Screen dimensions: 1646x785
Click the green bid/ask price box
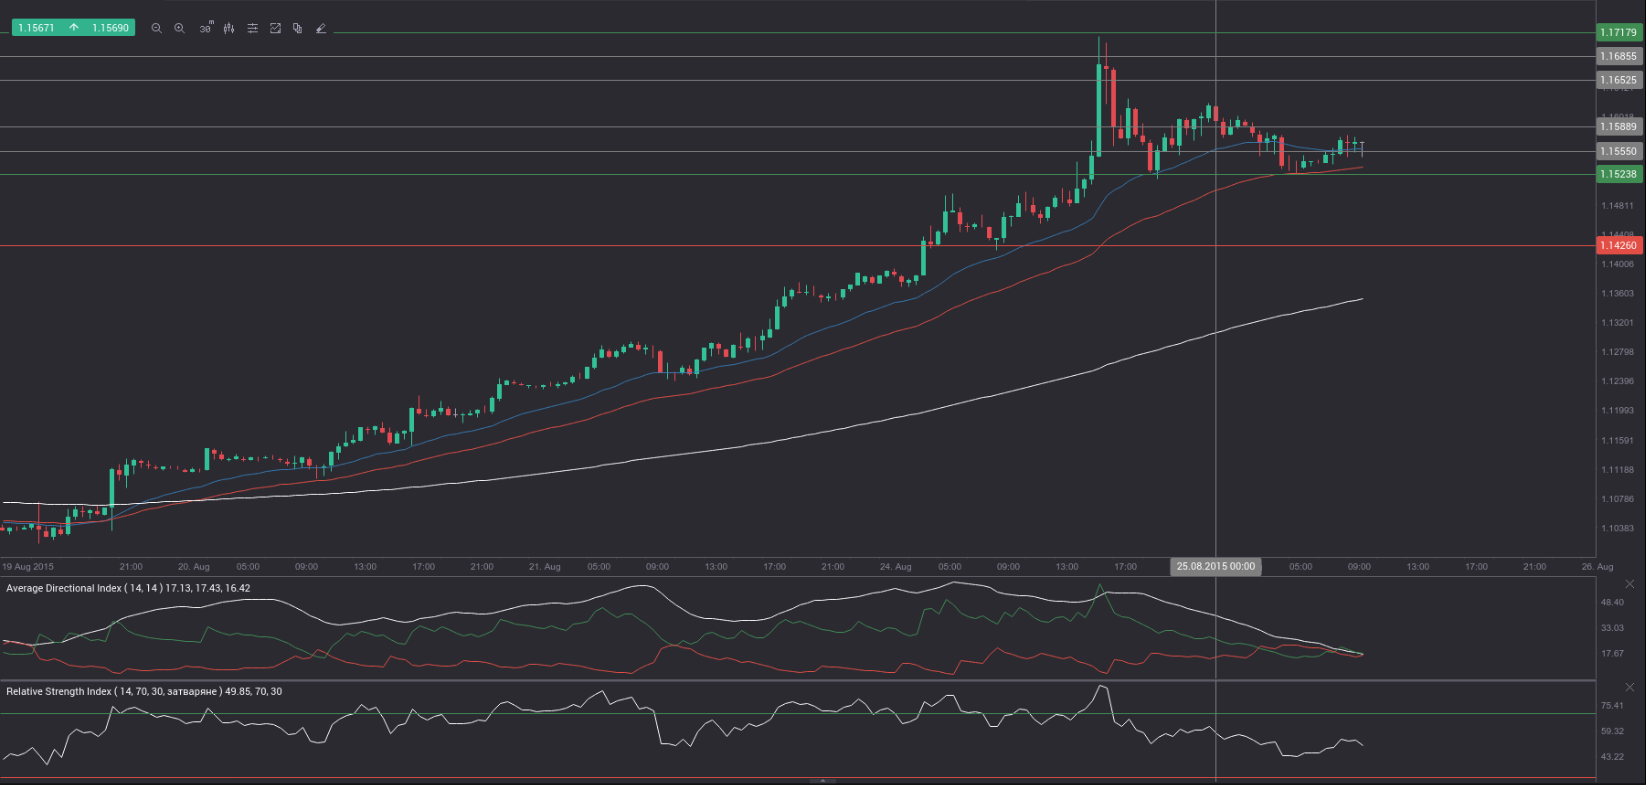pyautogui.click(x=73, y=28)
